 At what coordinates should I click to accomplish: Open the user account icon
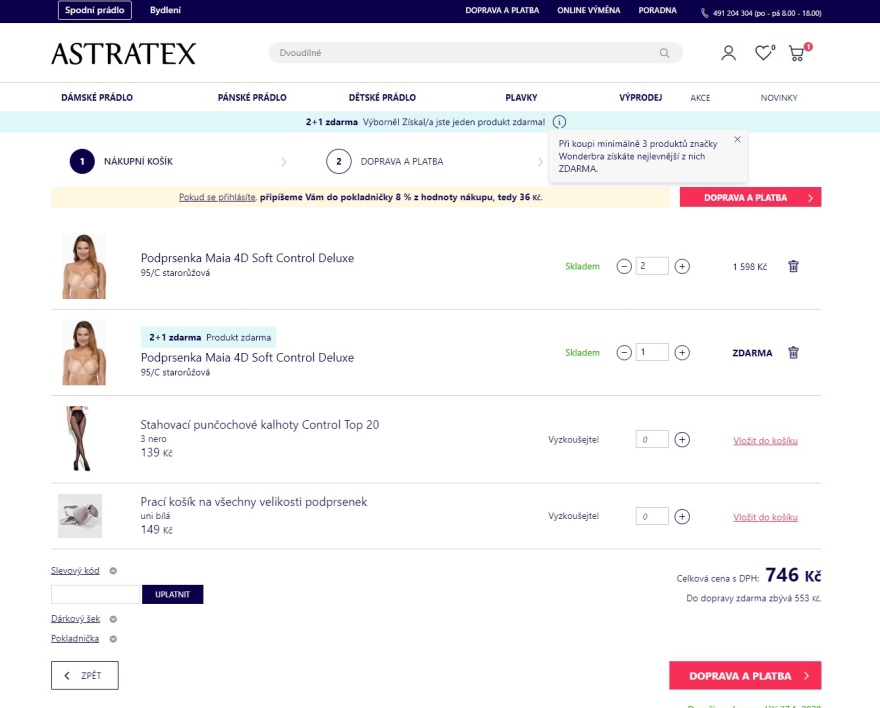[x=728, y=53]
